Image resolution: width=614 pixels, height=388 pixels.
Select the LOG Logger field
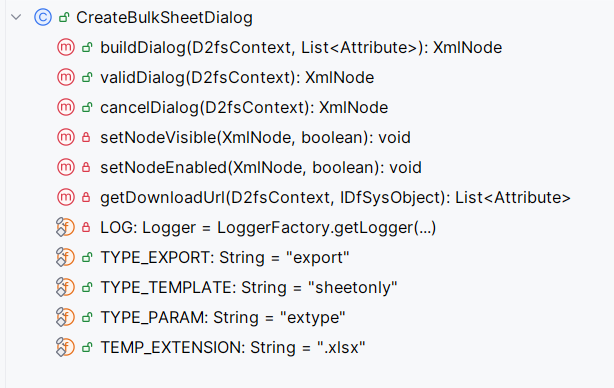pyautogui.click(x=268, y=227)
